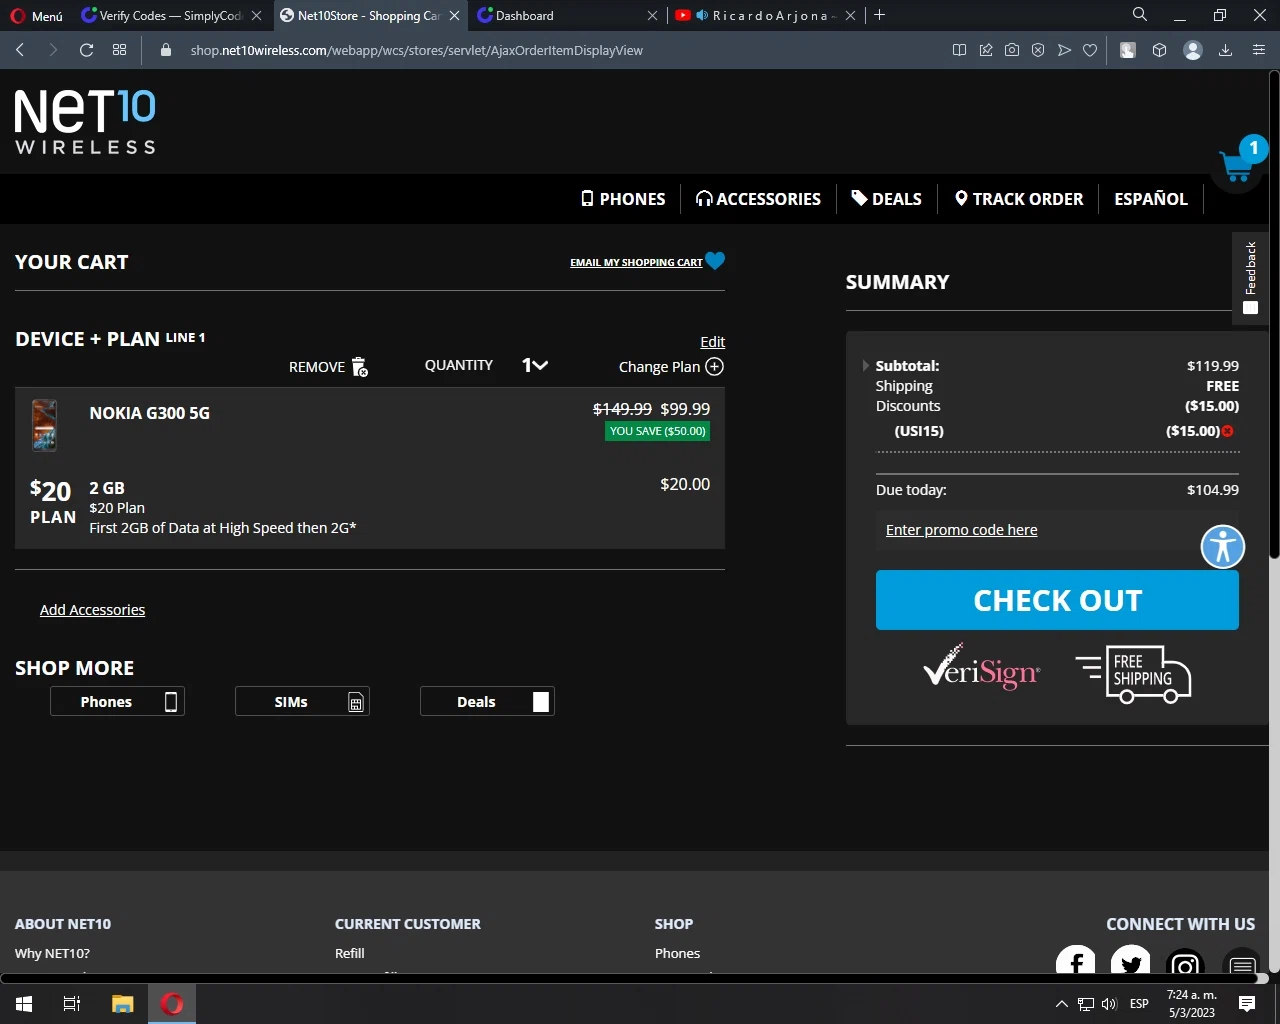
Task: Open the Opera speed dial grid icon
Action: click(119, 50)
